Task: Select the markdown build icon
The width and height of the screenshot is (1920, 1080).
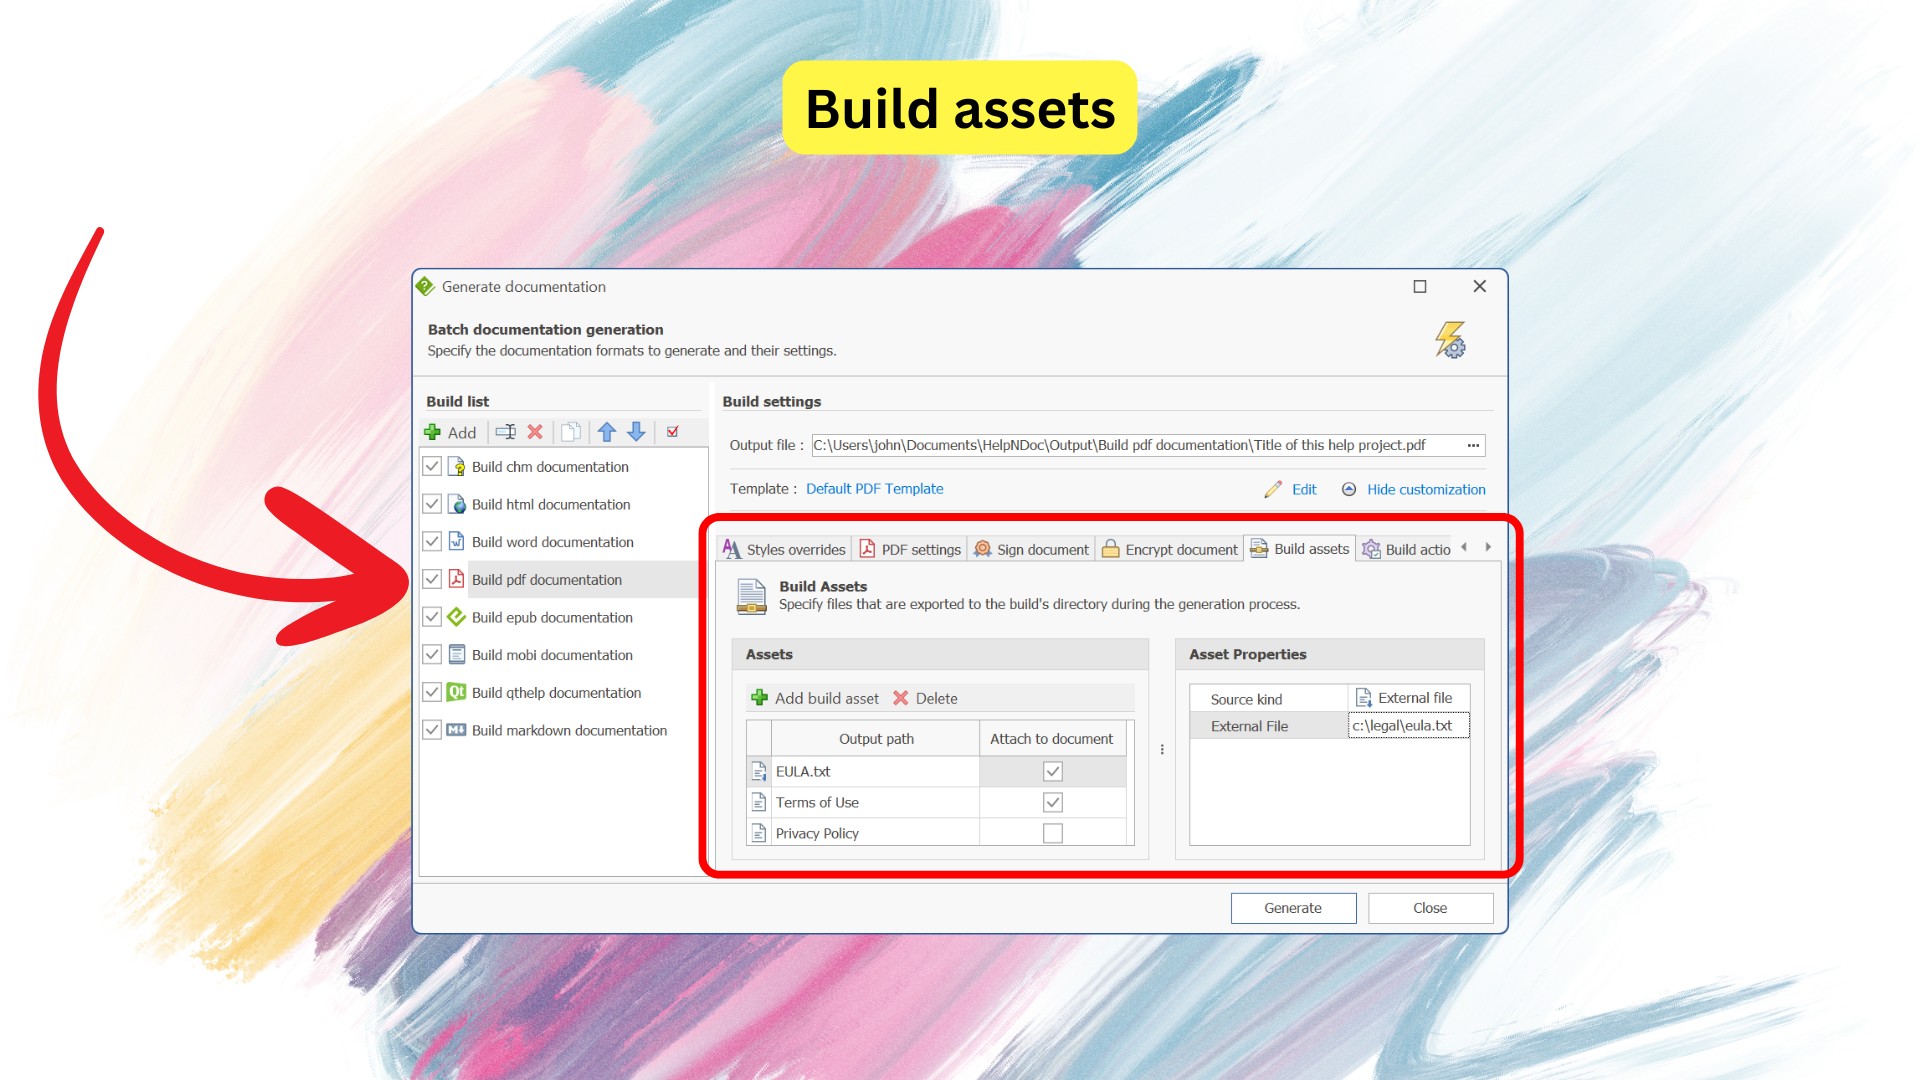Action: tap(457, 730)
